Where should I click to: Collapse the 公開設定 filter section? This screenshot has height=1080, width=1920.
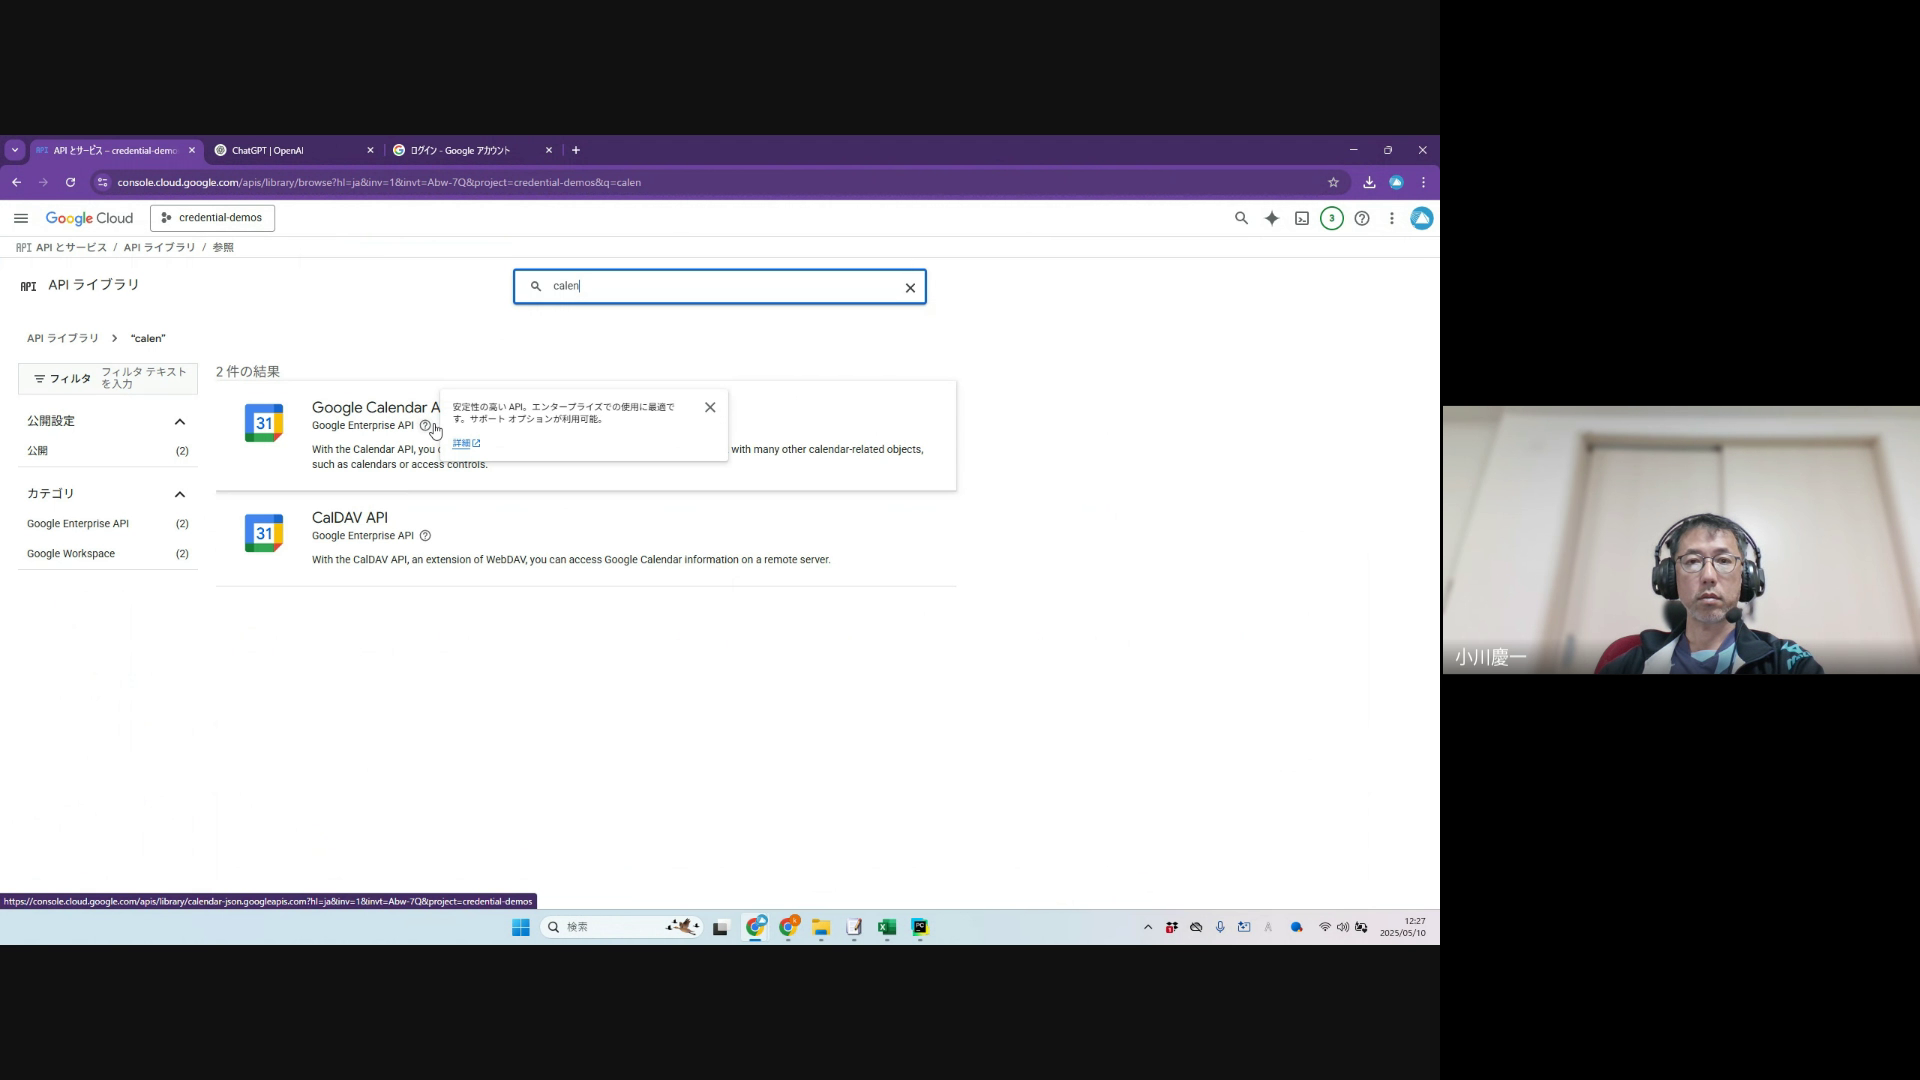180,421
